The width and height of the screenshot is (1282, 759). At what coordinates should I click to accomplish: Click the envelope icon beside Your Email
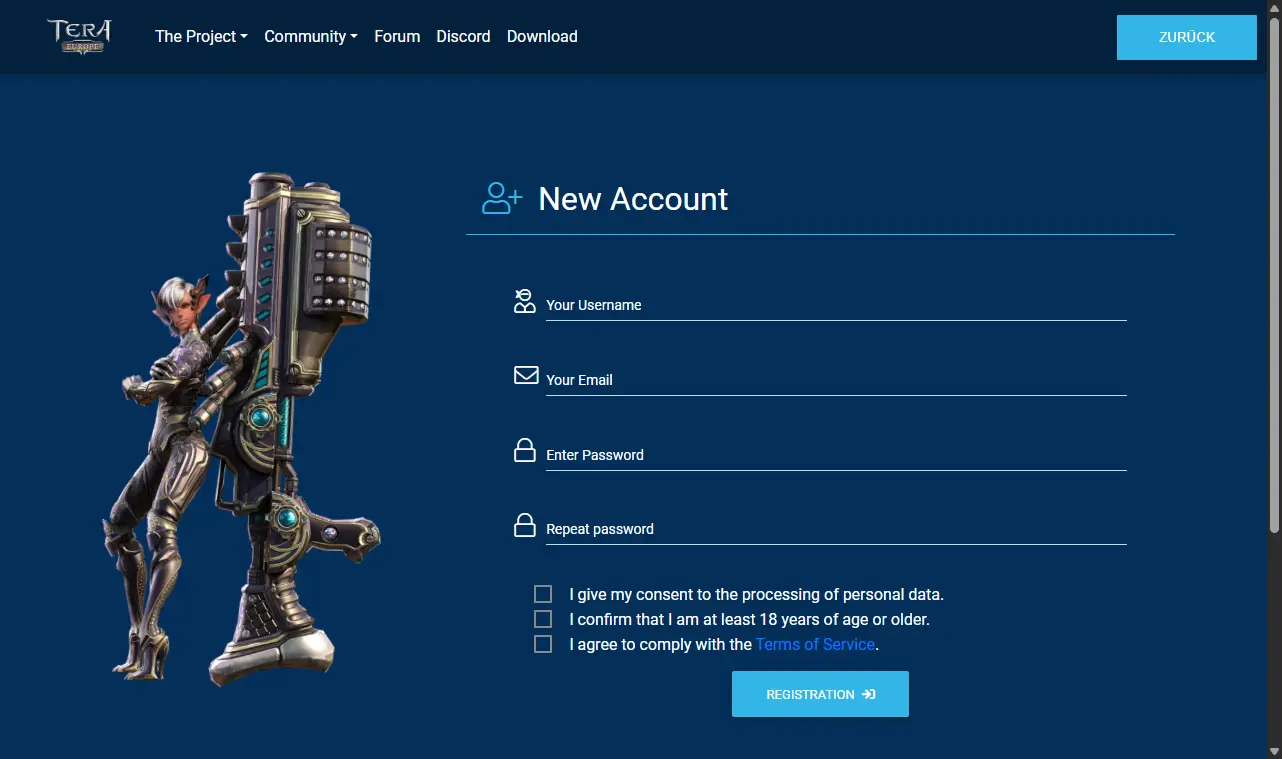tap(526, 375)
